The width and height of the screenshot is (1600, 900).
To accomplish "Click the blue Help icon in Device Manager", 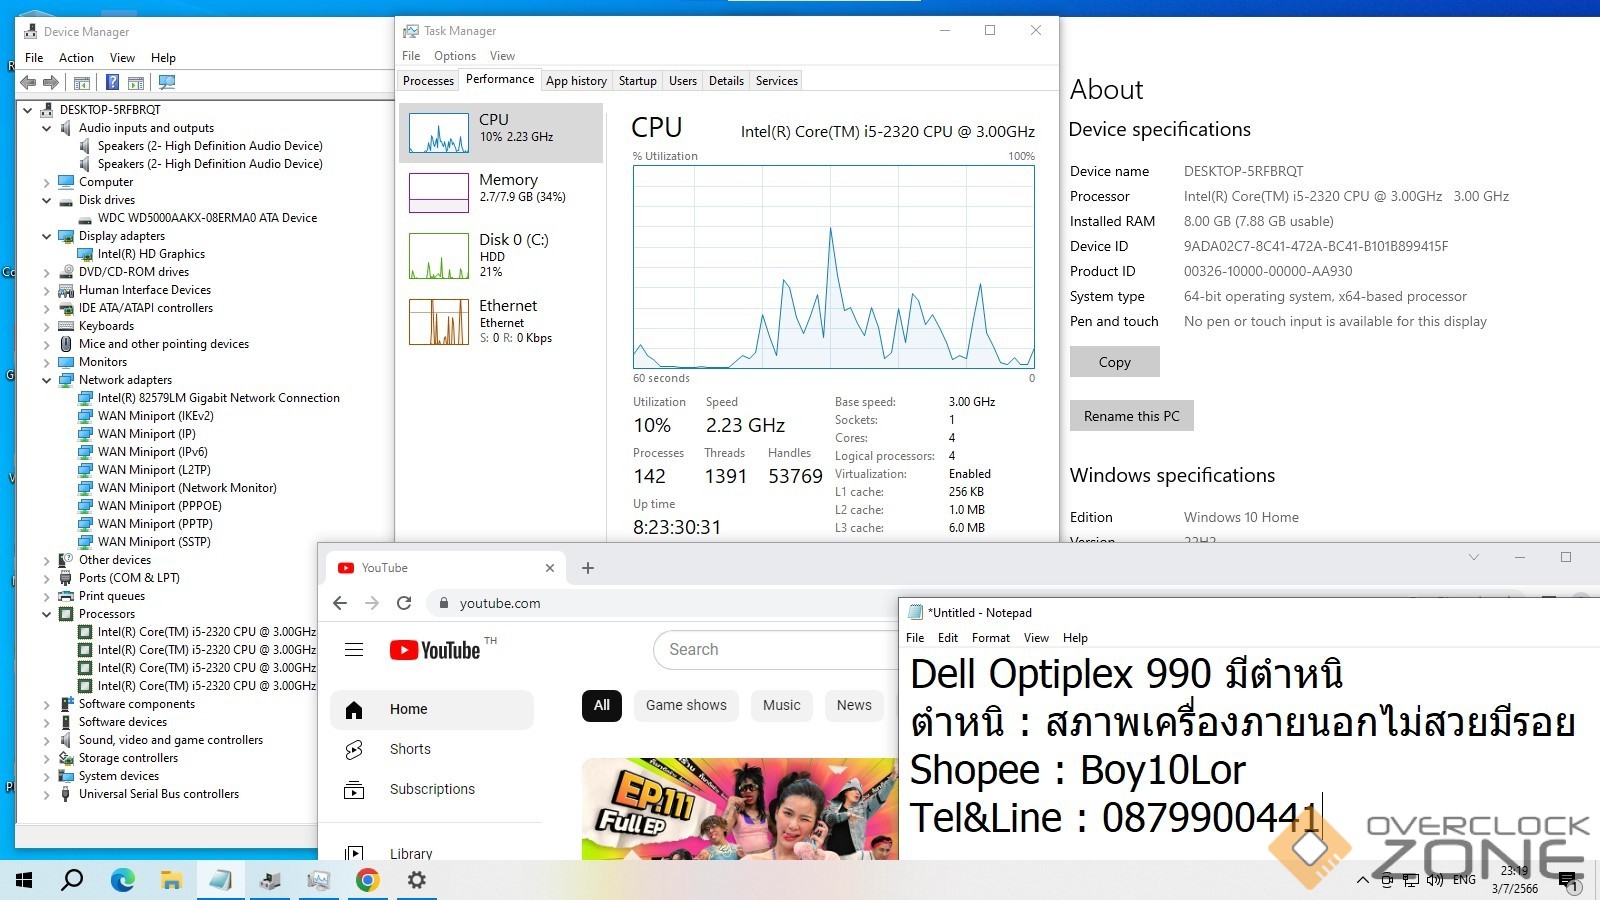I will point(113,82).
